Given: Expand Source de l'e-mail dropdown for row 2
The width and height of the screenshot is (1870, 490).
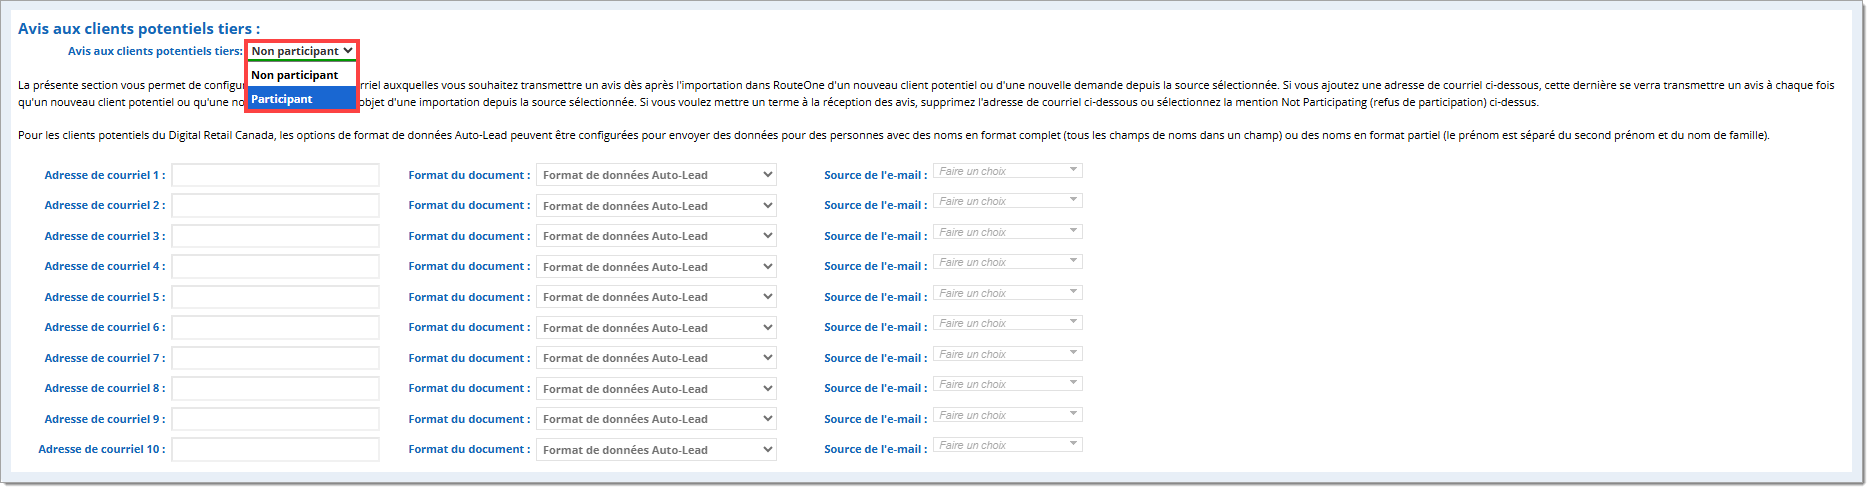Looking at the screenshot, I should pyautogui.click(x=1007, y=201).
